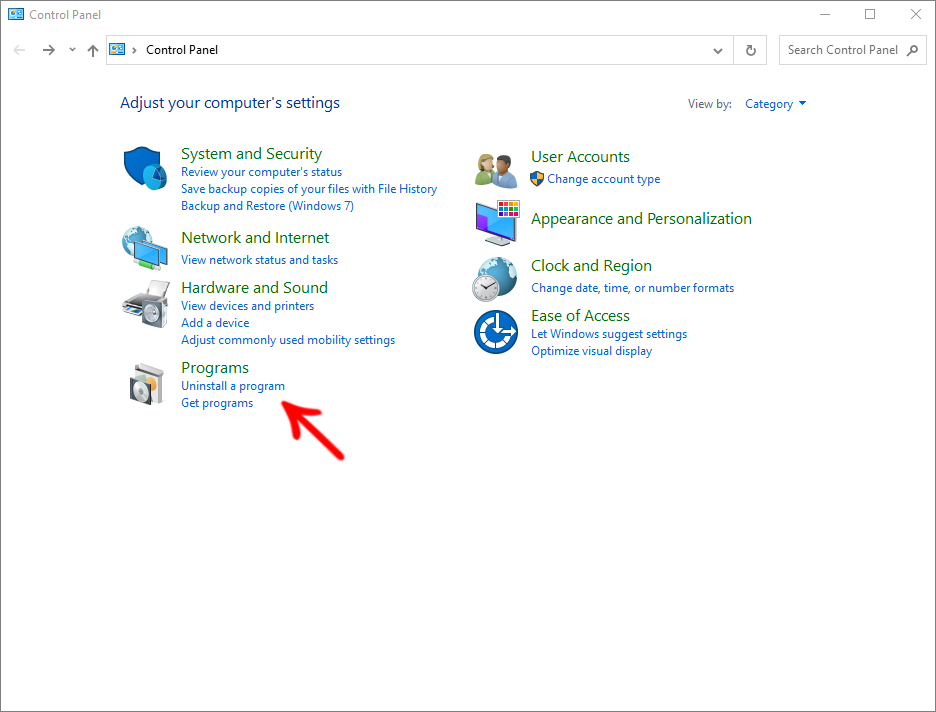Click Get programs link
936x712 pixels.
[217, 403]
